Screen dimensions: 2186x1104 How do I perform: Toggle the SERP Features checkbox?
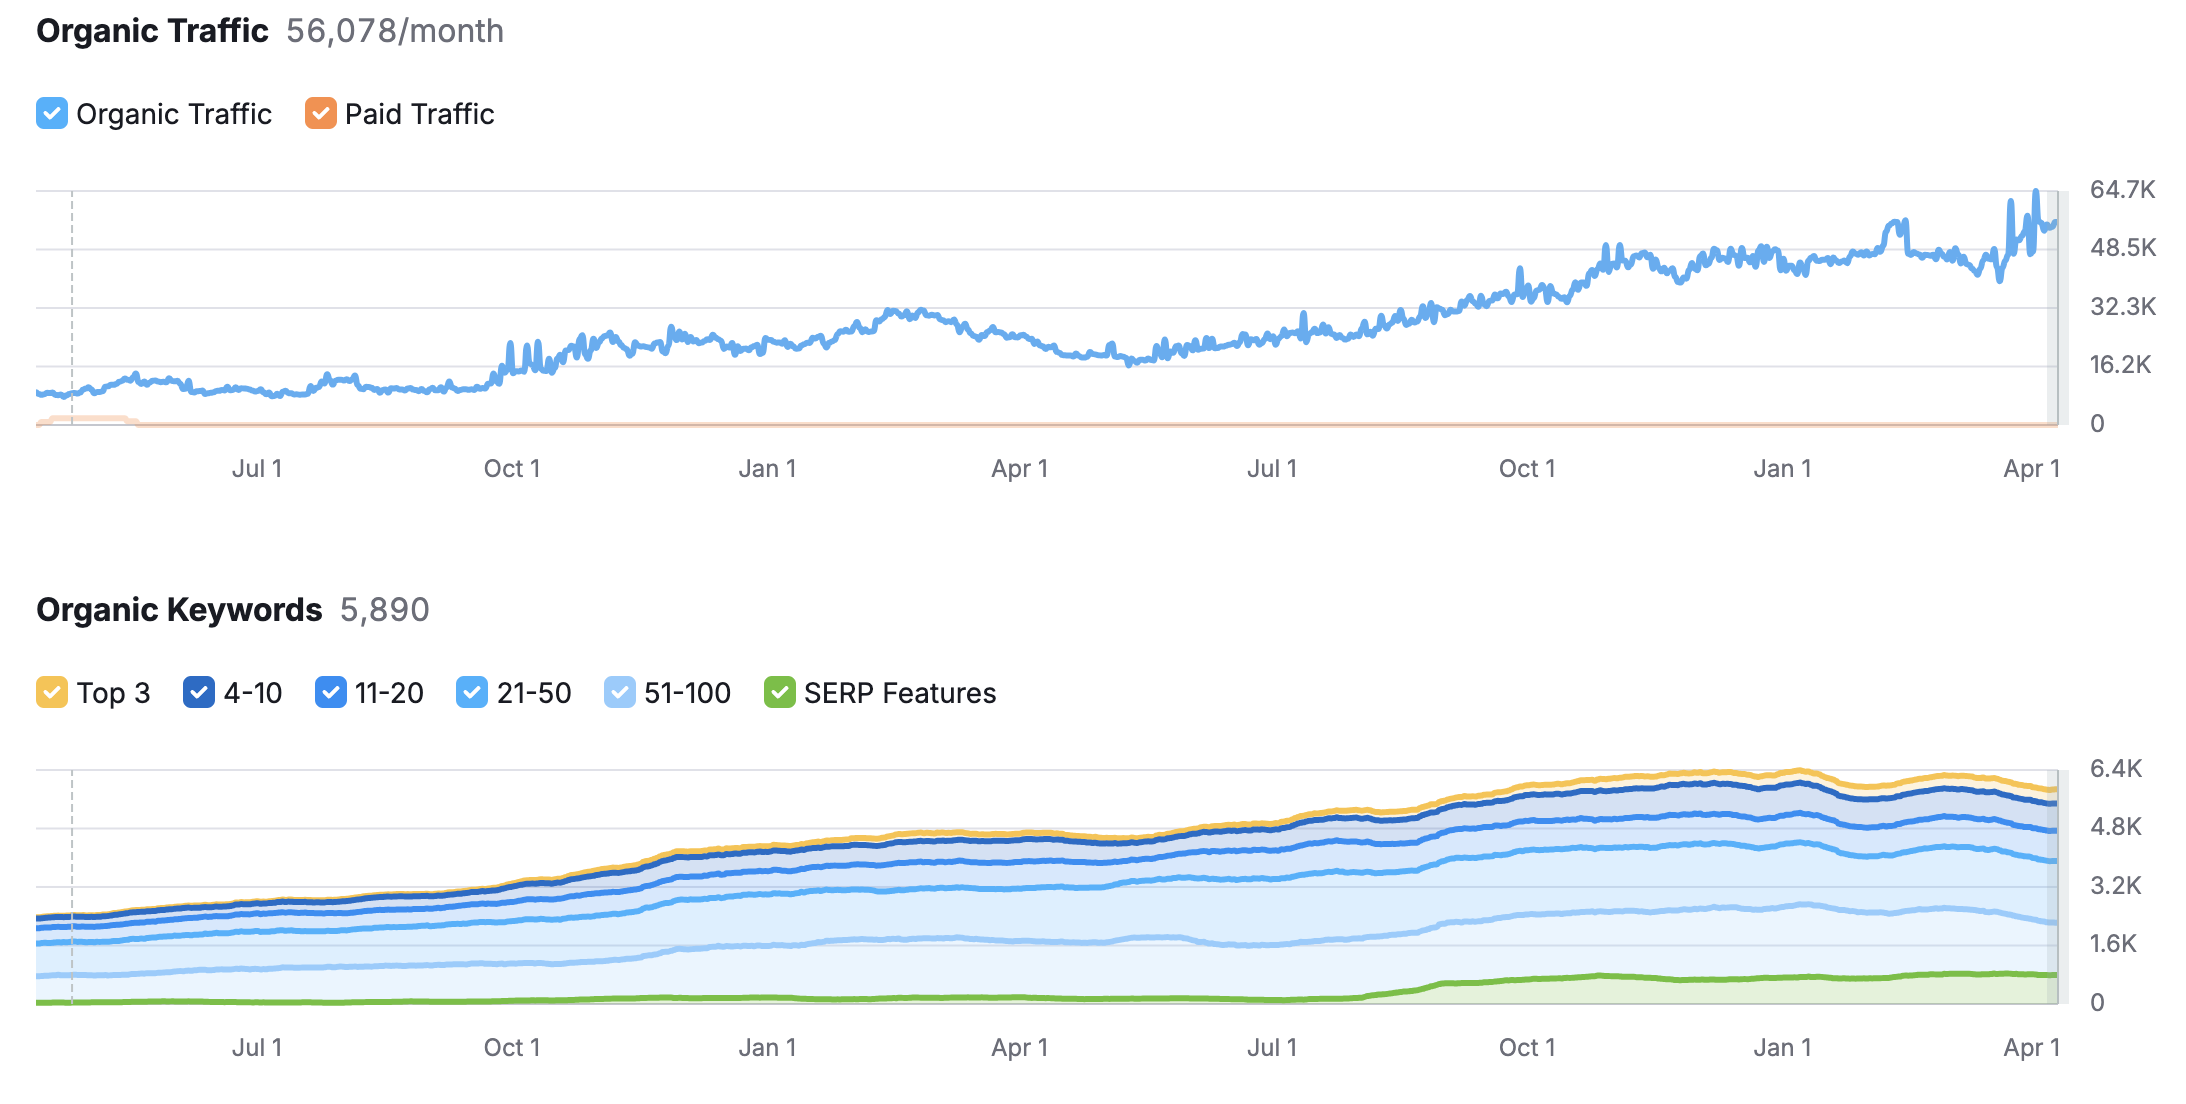point(779,692)
